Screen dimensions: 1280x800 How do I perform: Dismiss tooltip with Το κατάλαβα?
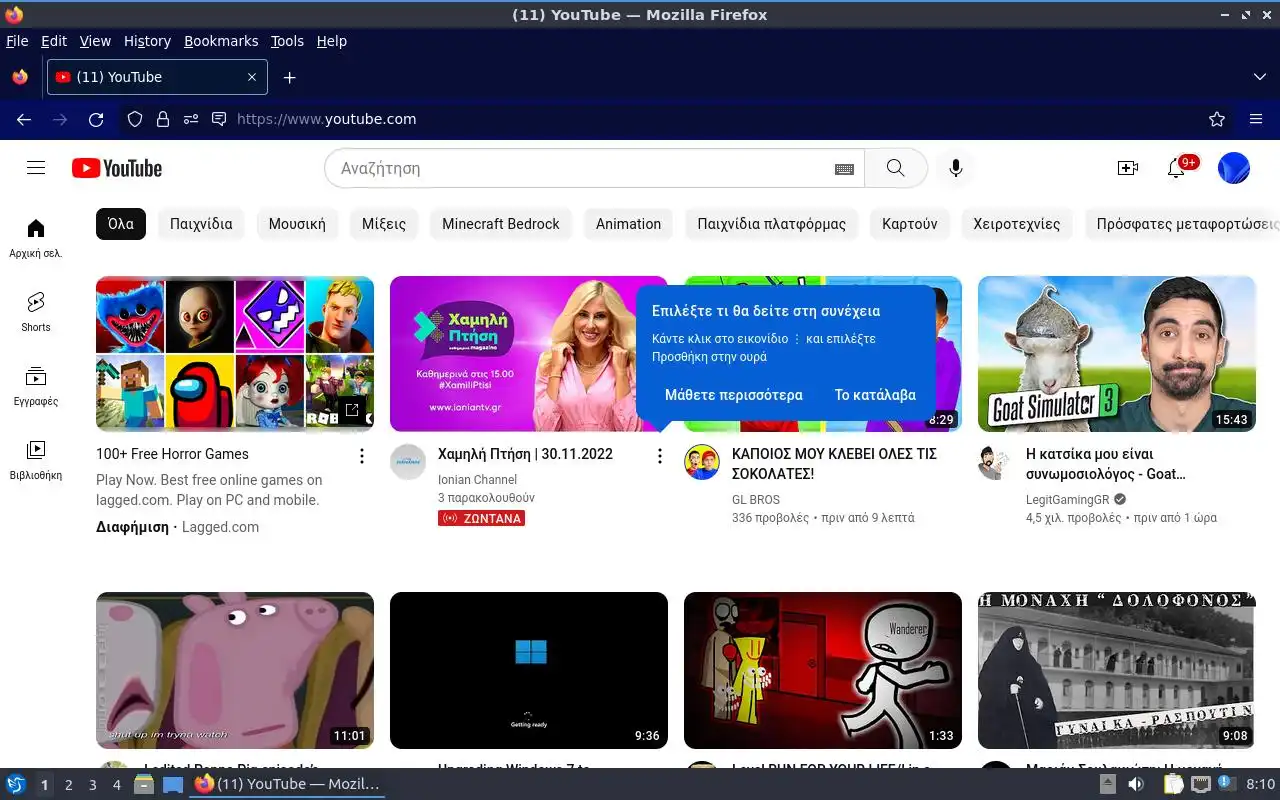(x=875, y=395)
